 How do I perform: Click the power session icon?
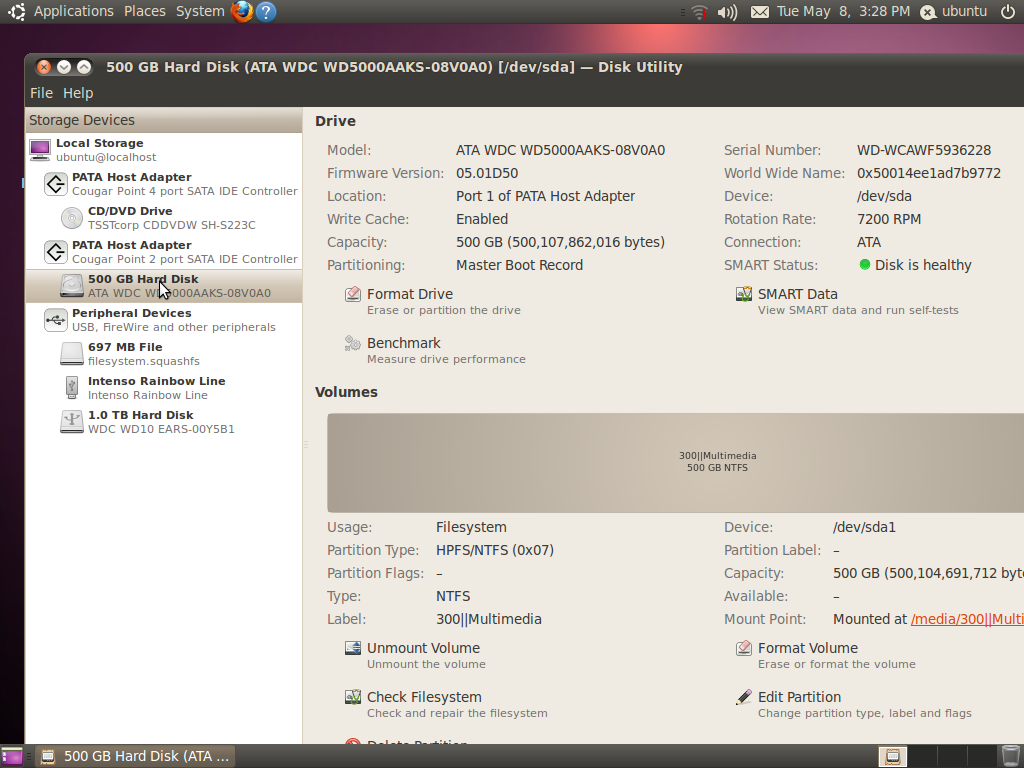tap(1008, 11)
